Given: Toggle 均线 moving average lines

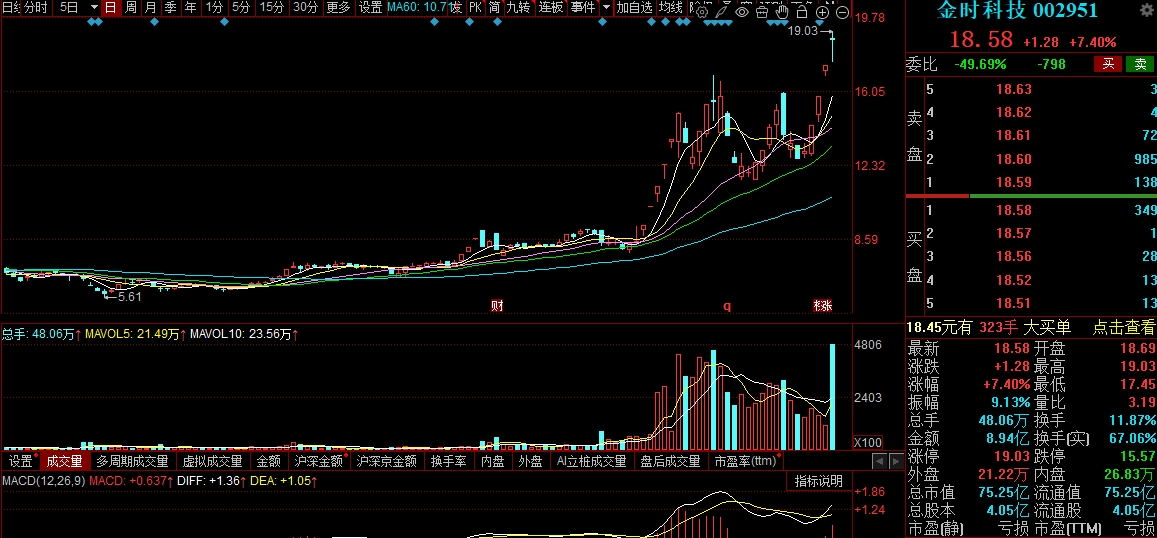Looking at the screenshot, I should pyautogui.click(x=671, y=8).
